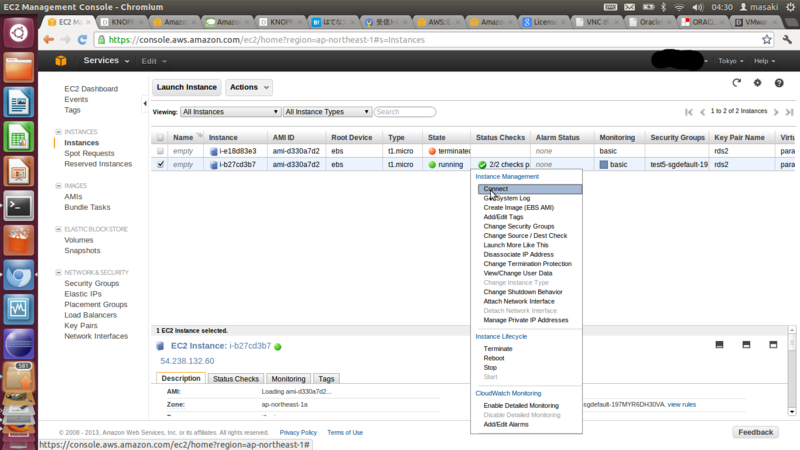This screenshot has height=450, width=800.
Task: Uncheck the box for instance i-b27cd3b7
Action: 161,164
